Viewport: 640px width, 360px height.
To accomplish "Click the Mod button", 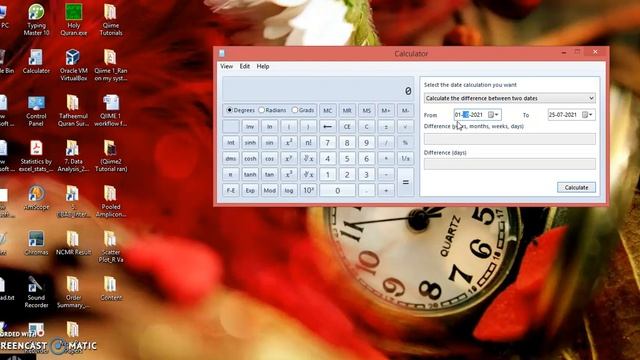I will (269, 191).
